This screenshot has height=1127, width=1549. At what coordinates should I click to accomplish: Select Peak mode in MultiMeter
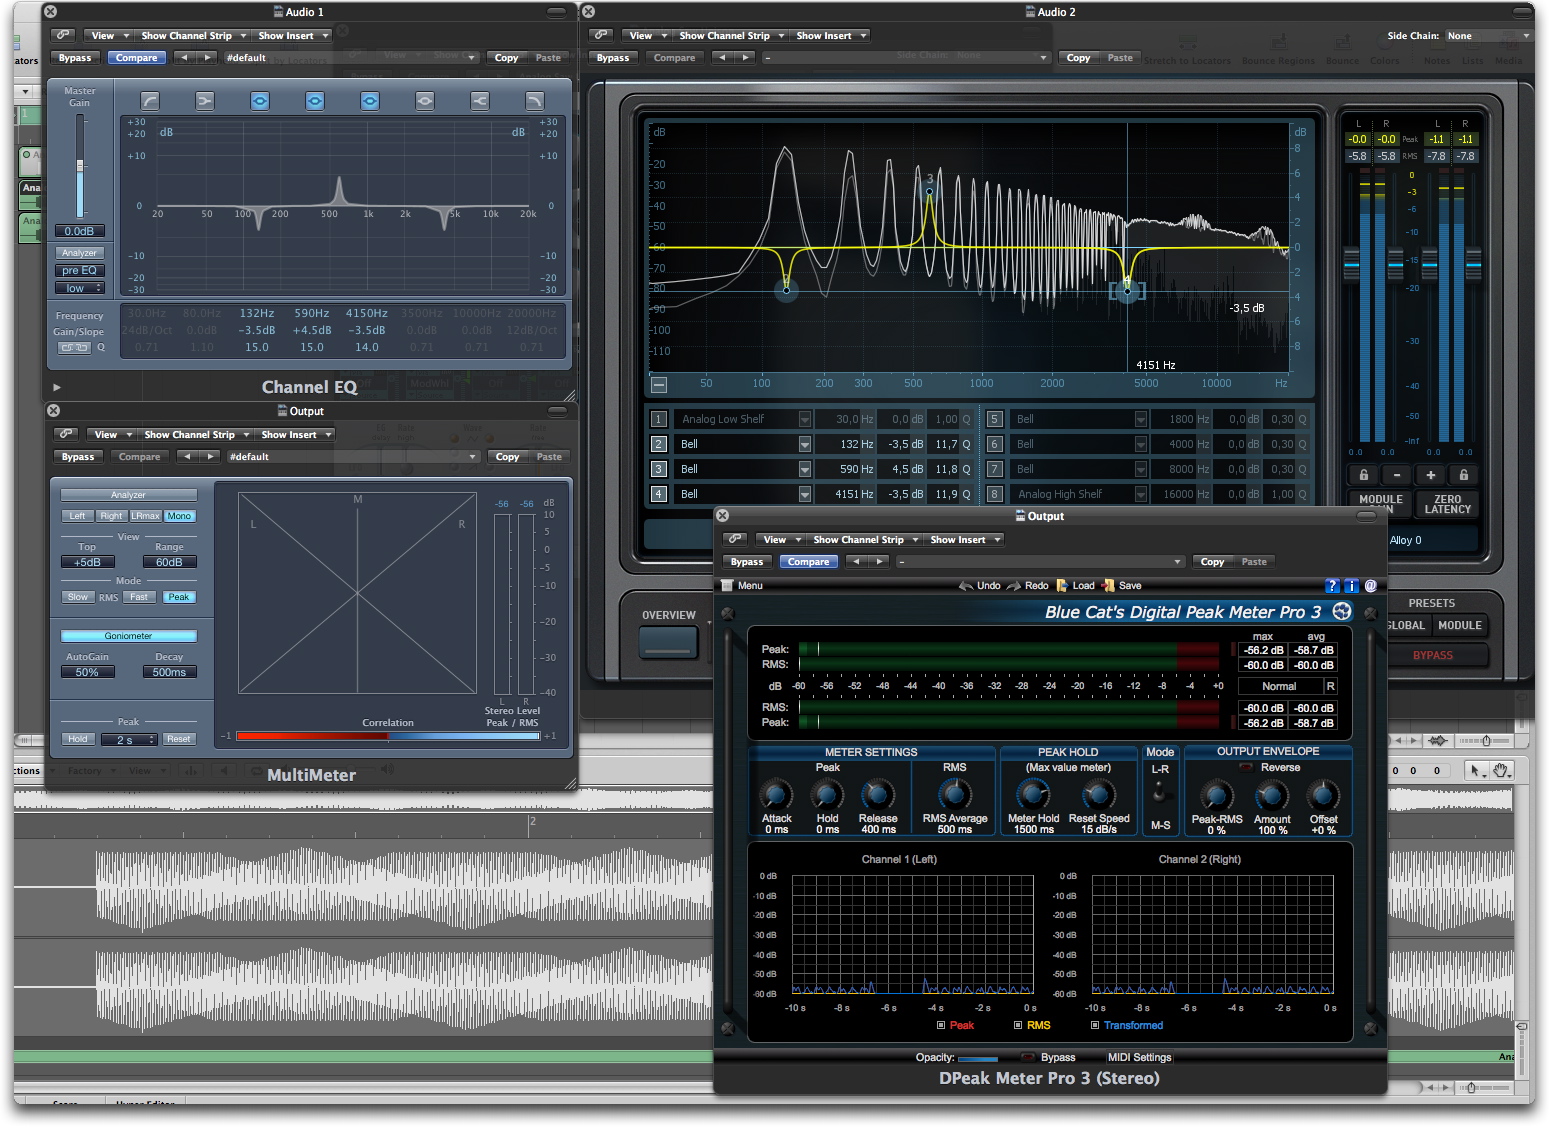coord(179,597)
